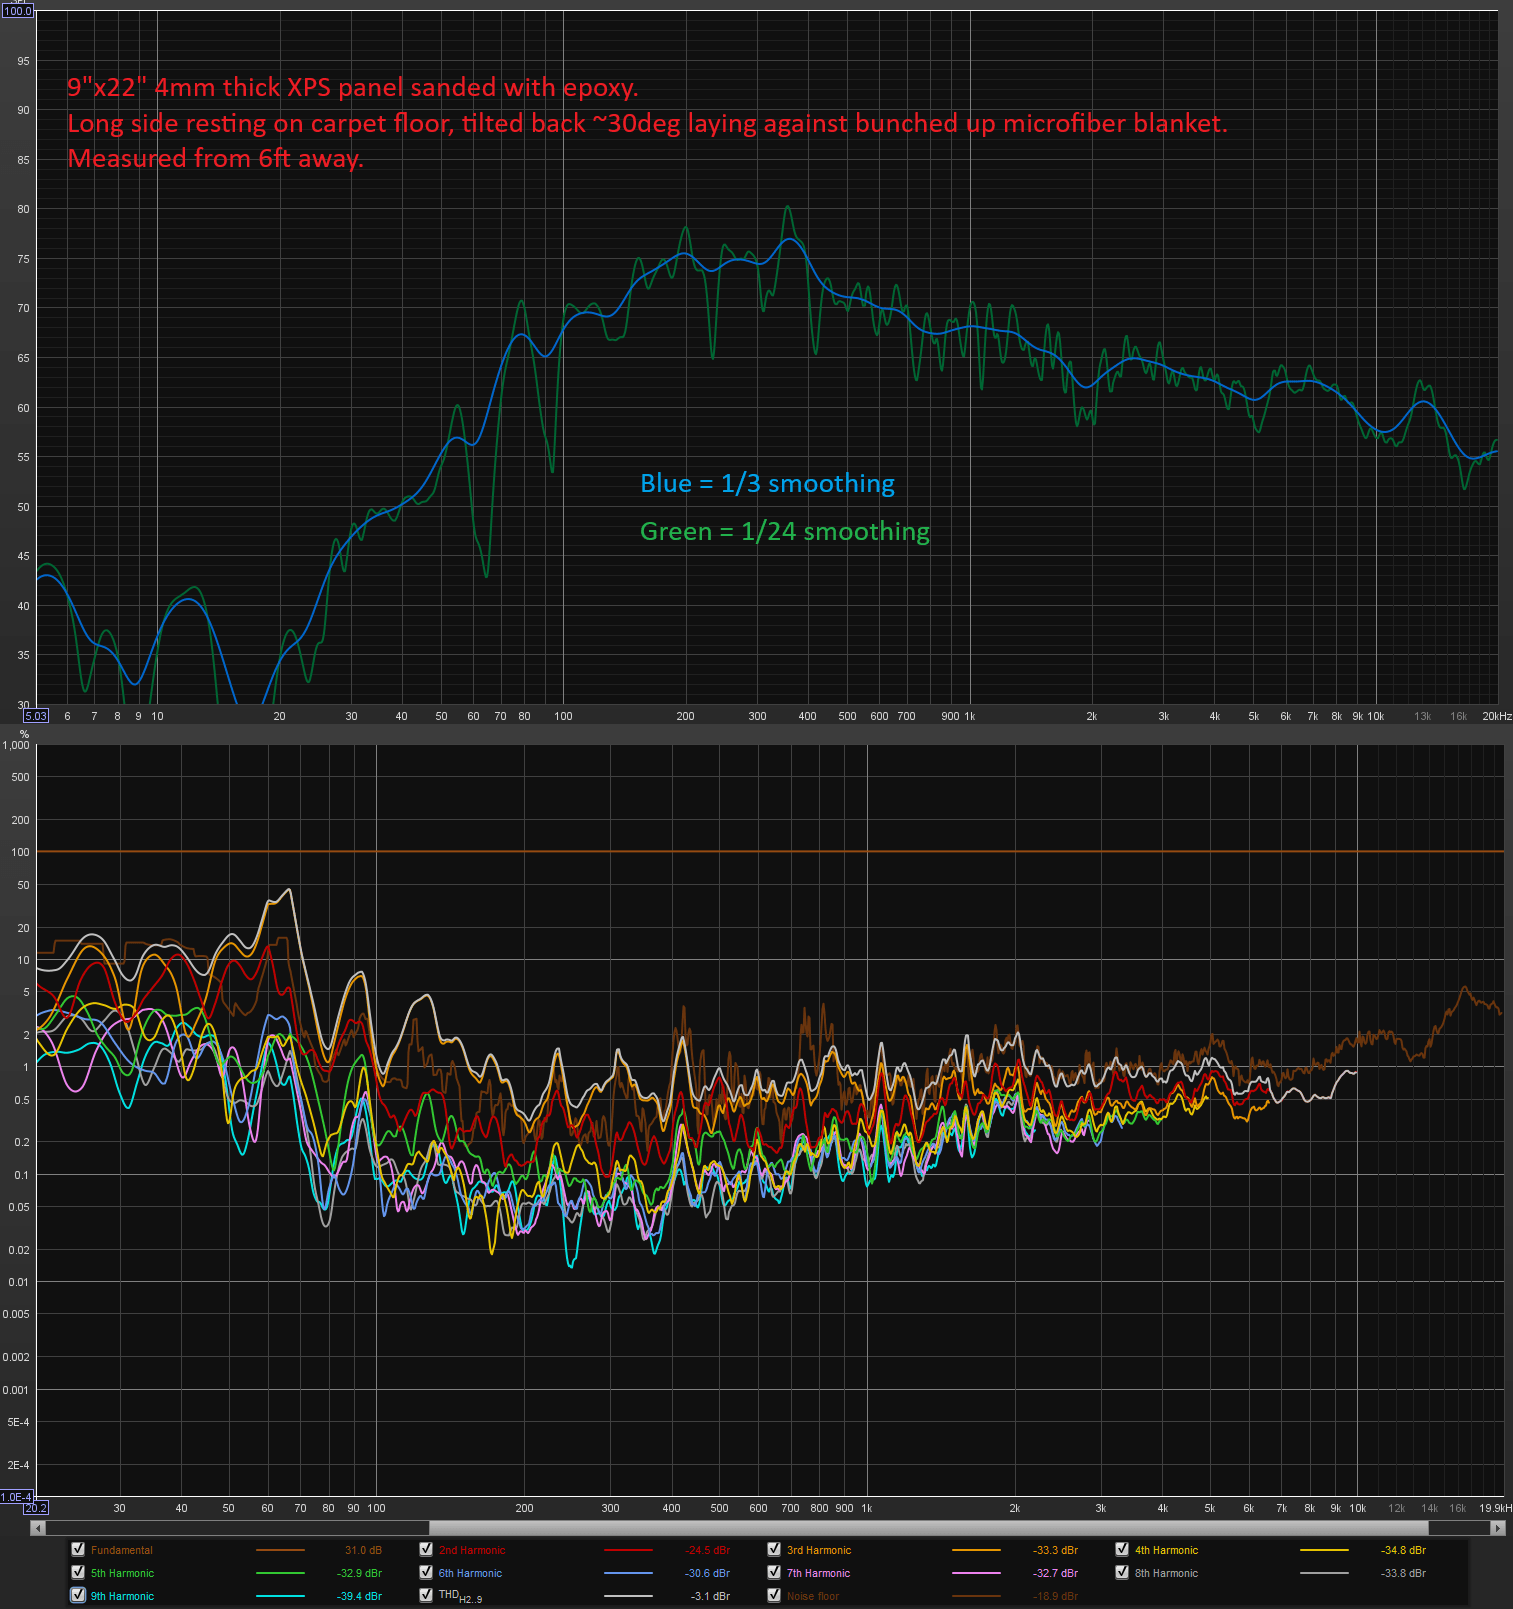
Task: Click the 9th Harmonic -39.4 dBr value
Action: point(360,1596)
